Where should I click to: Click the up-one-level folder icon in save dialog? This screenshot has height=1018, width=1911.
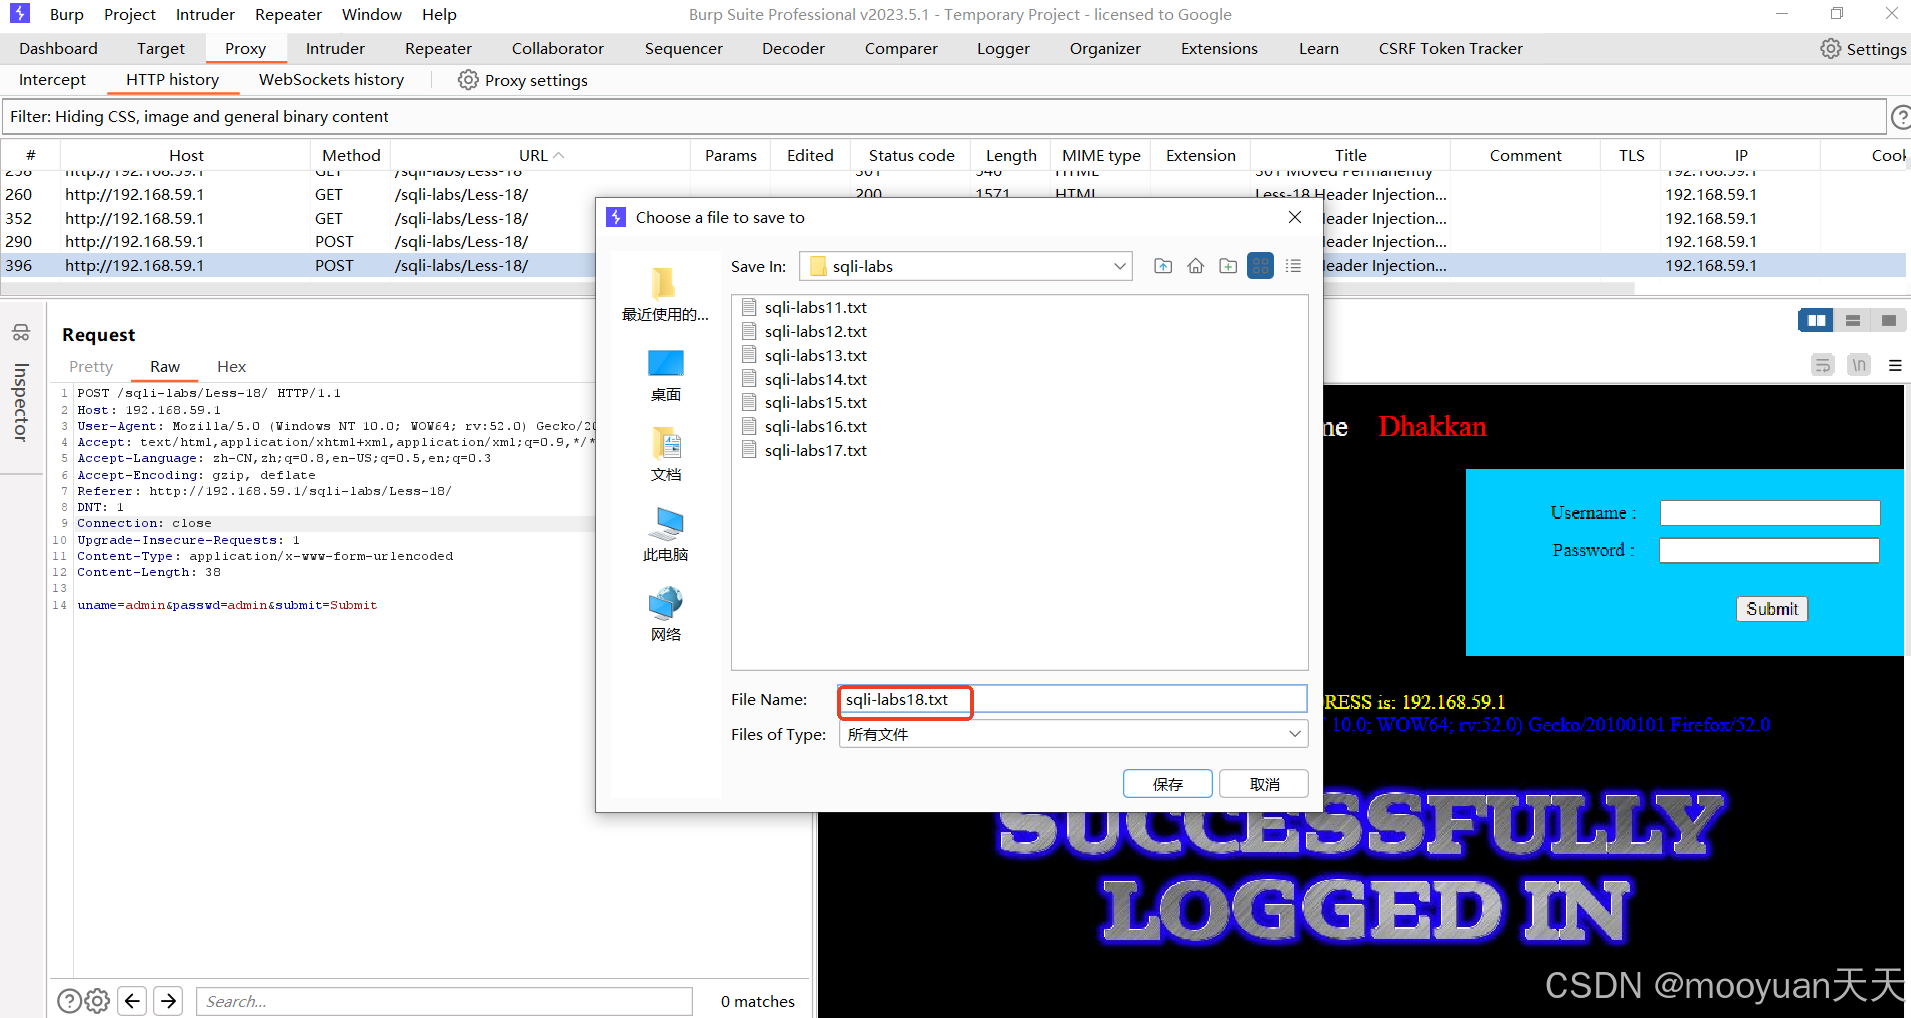coord(1163,266)
